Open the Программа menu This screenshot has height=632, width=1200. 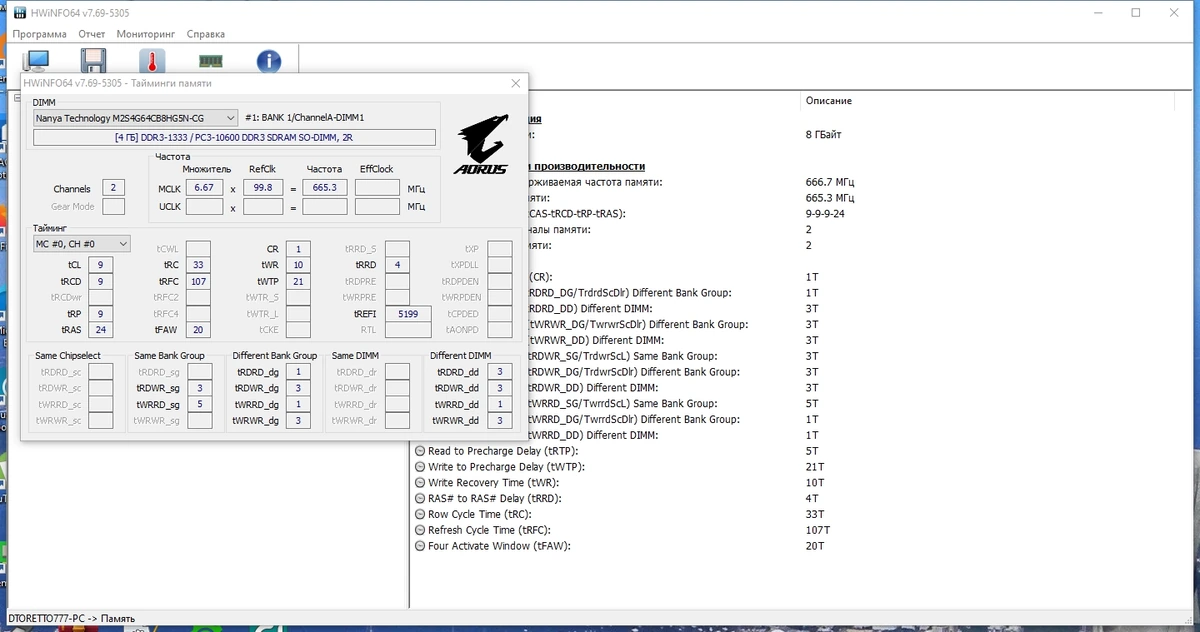tap(40, 34)
